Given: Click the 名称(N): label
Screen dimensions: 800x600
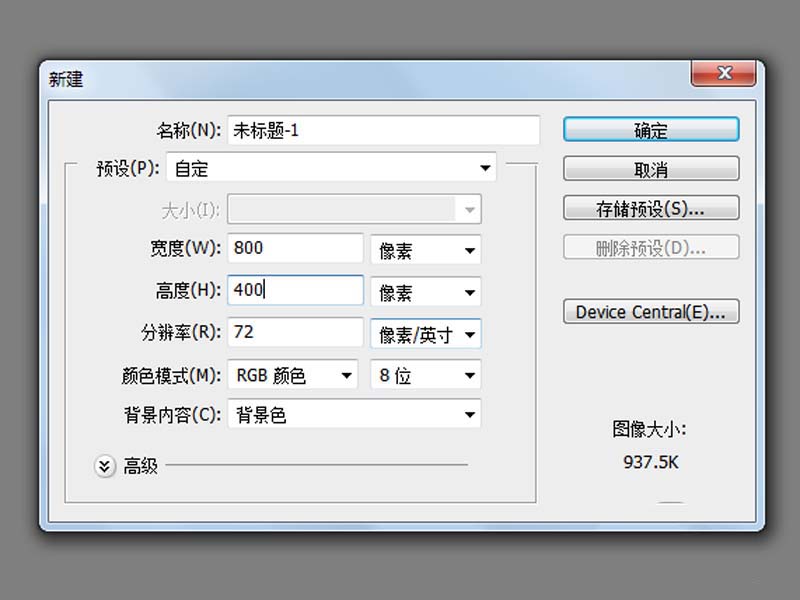Looking at the screenshot, I should tap(189, 131).
